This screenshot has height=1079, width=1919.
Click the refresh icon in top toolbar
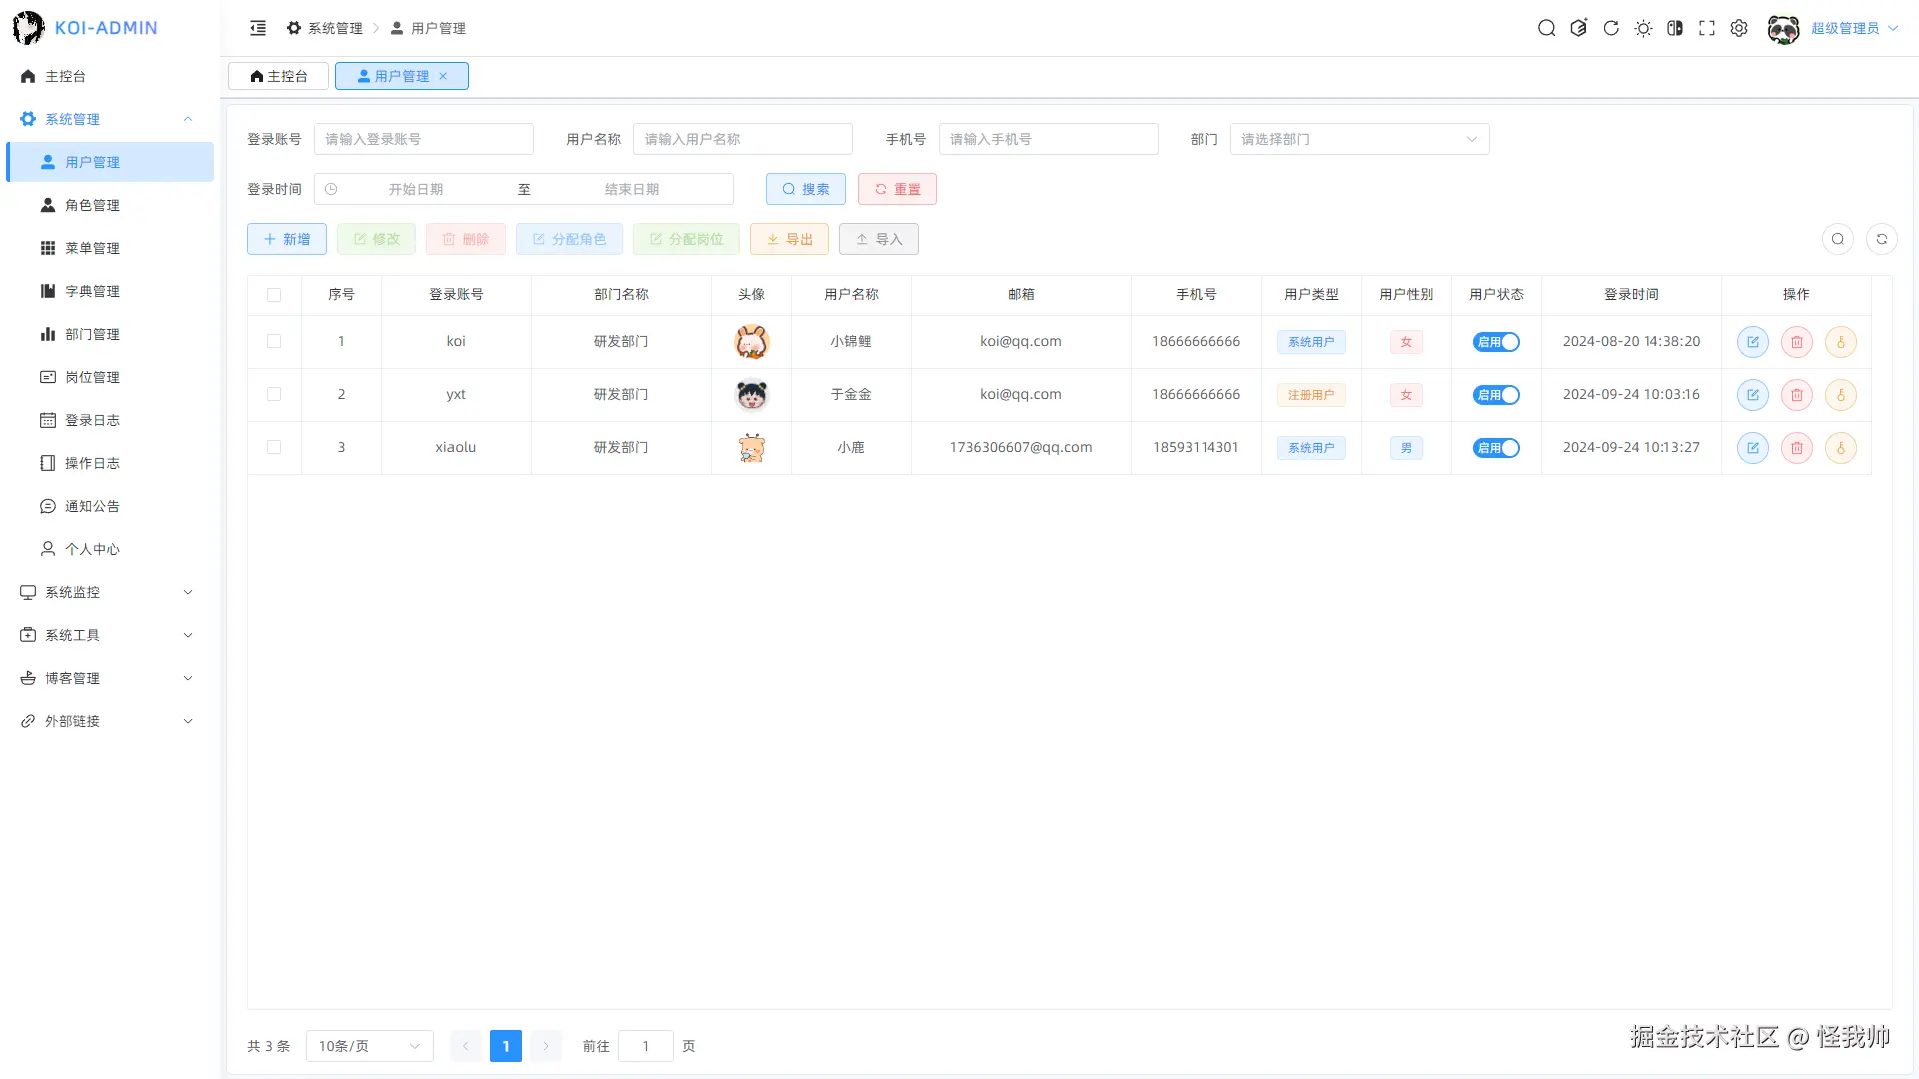tap(1610, 28)
